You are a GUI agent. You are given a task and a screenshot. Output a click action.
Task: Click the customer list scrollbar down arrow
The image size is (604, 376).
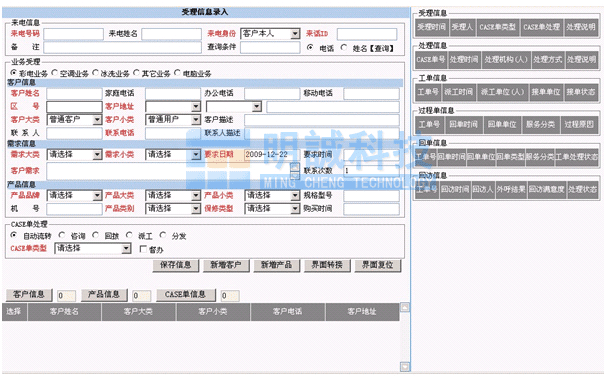[405, 366]
